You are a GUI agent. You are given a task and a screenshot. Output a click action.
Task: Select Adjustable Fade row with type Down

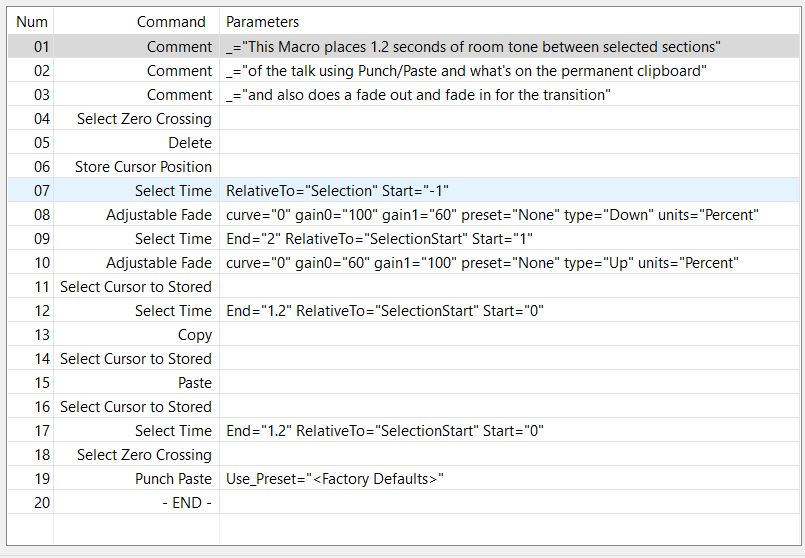point(404,215)
